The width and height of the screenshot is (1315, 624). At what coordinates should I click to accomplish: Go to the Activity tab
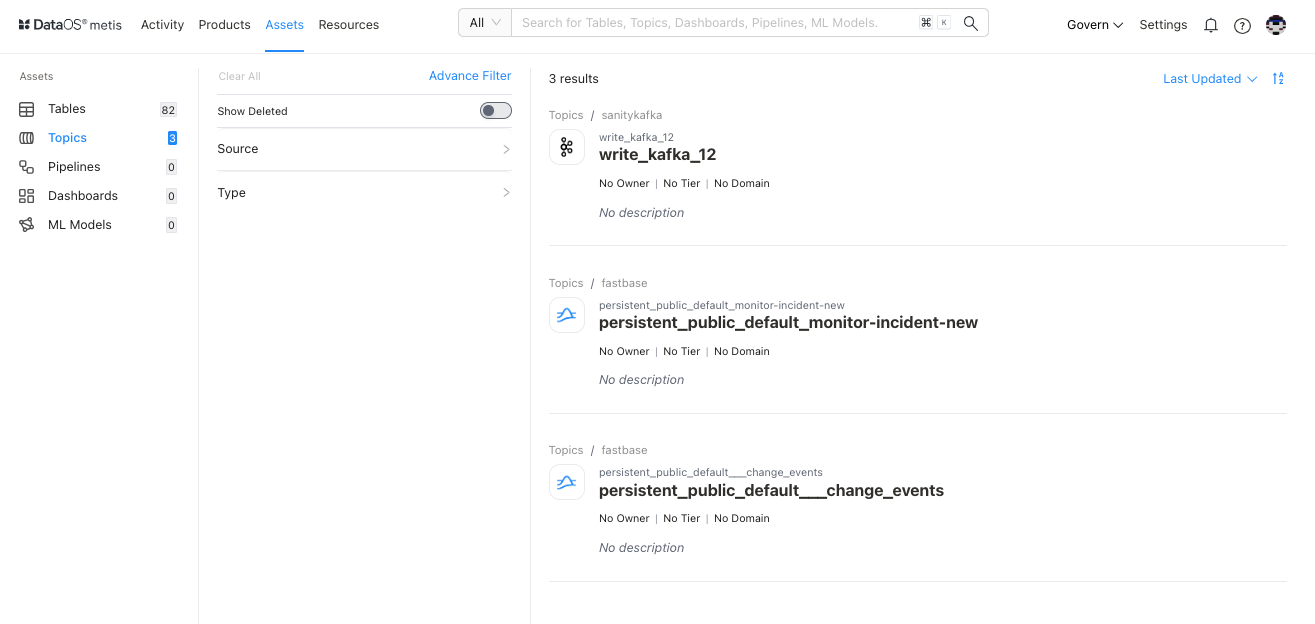pyautogui.click(x=162, y=25)
